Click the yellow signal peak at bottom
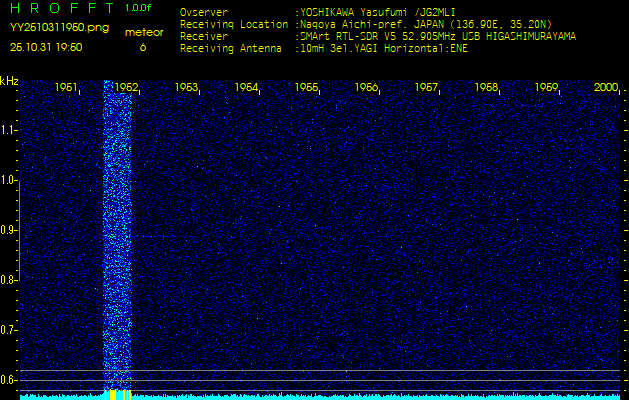629x400 pixels. (118, 395)
